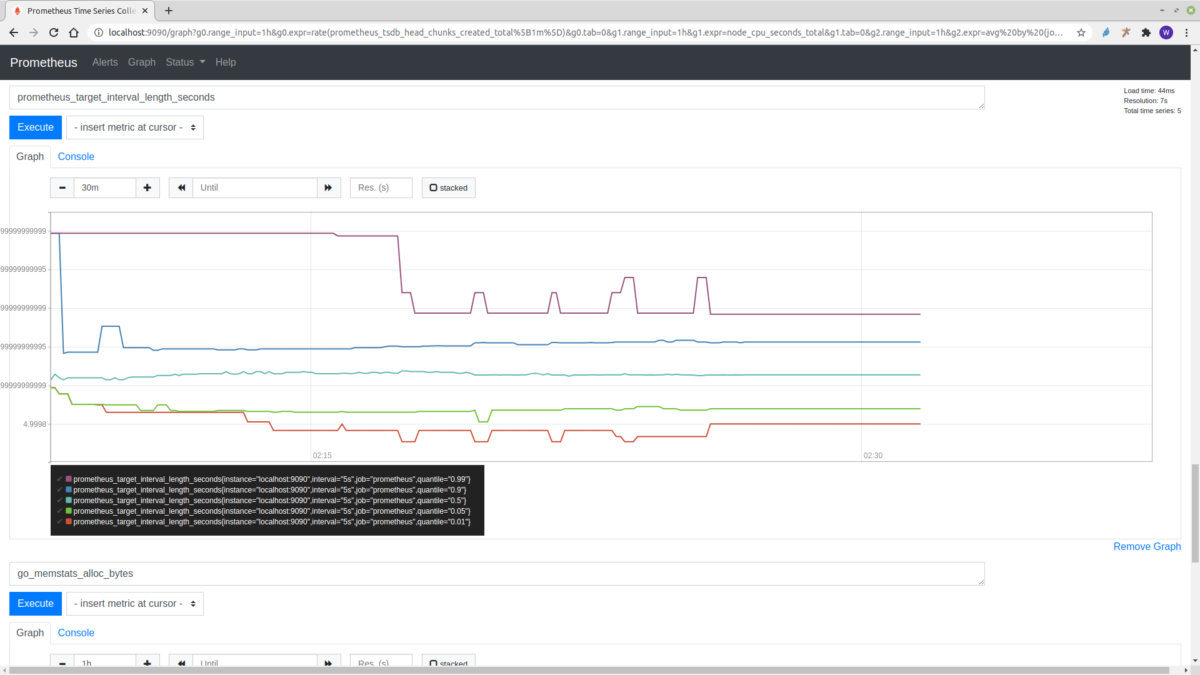Toggle the quantile 0.9 series checkmark in legend

click(x=59, y=490)
